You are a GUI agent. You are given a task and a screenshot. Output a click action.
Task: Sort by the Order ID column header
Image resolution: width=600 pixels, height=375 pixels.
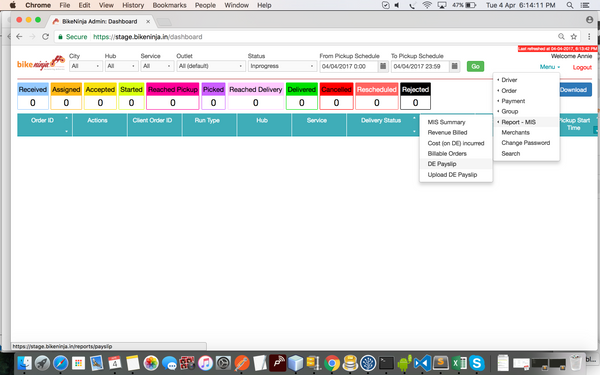(44, 125)
